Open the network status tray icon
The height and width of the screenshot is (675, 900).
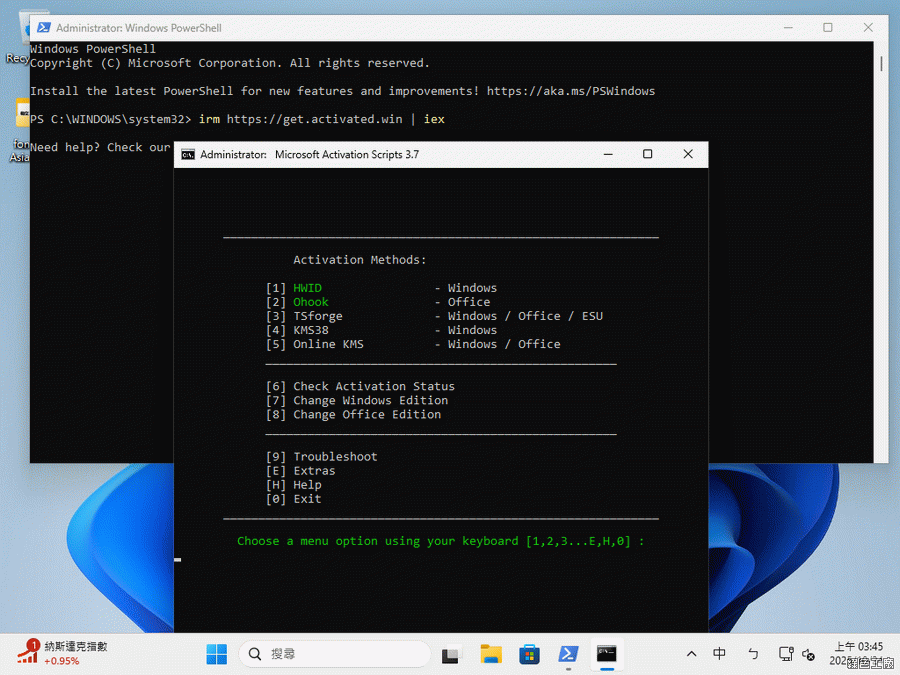click(786, 654)
